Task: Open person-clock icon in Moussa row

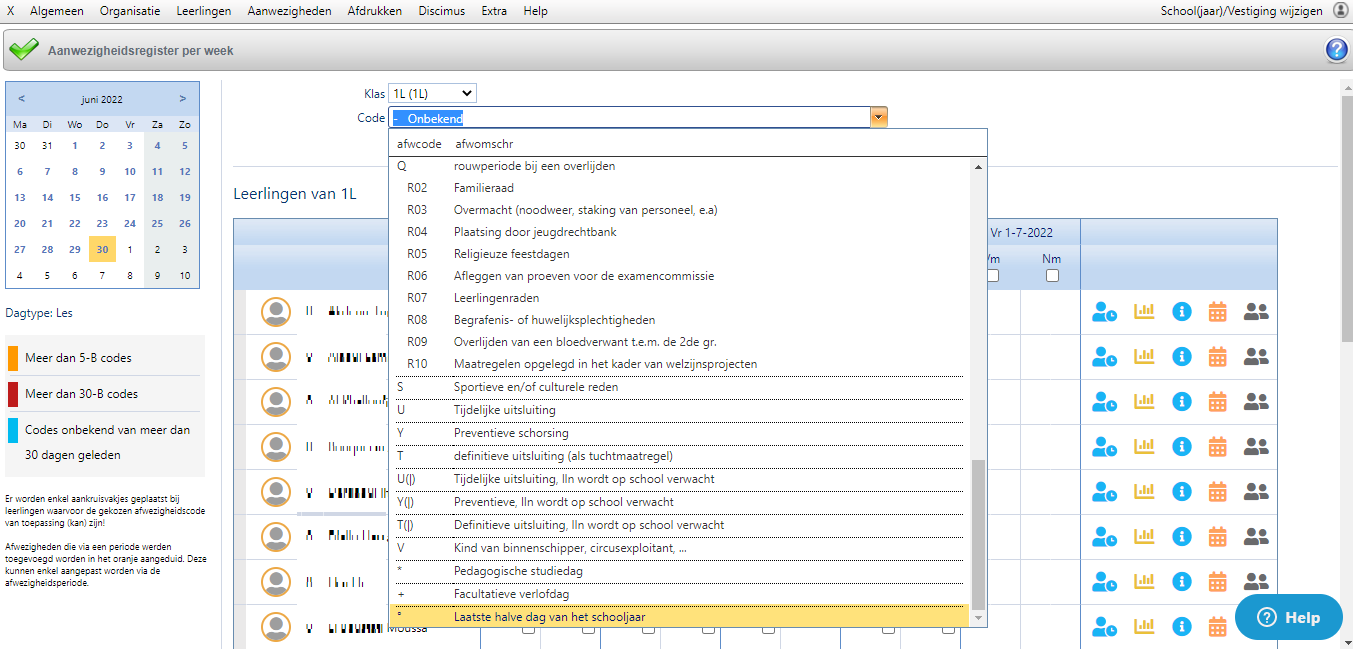Action: coord(1105,627)
